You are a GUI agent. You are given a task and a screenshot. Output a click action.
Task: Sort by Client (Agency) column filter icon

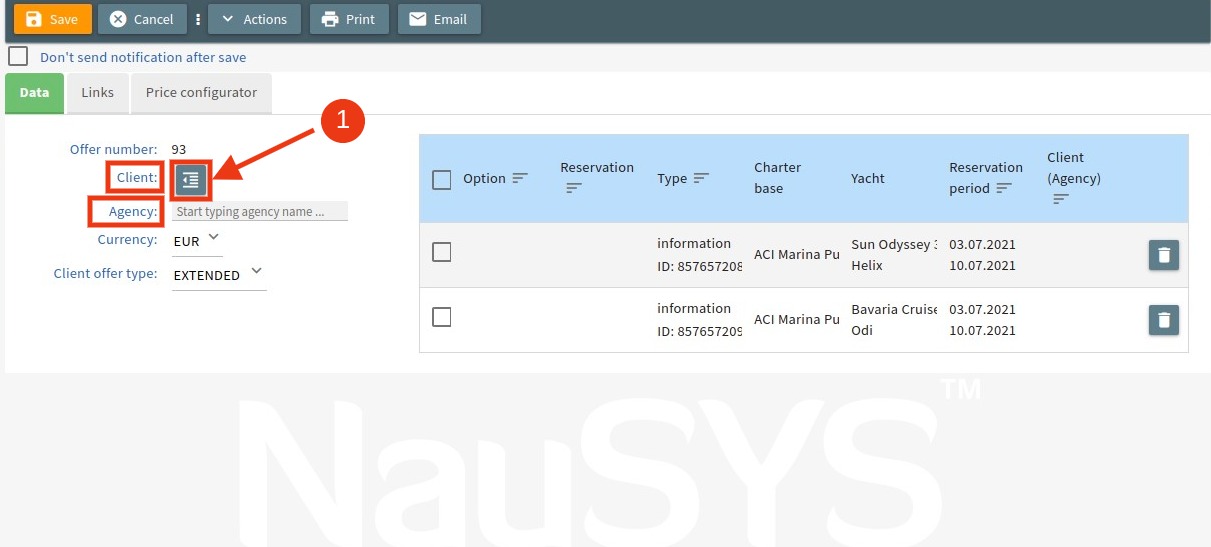point(1060,199)
